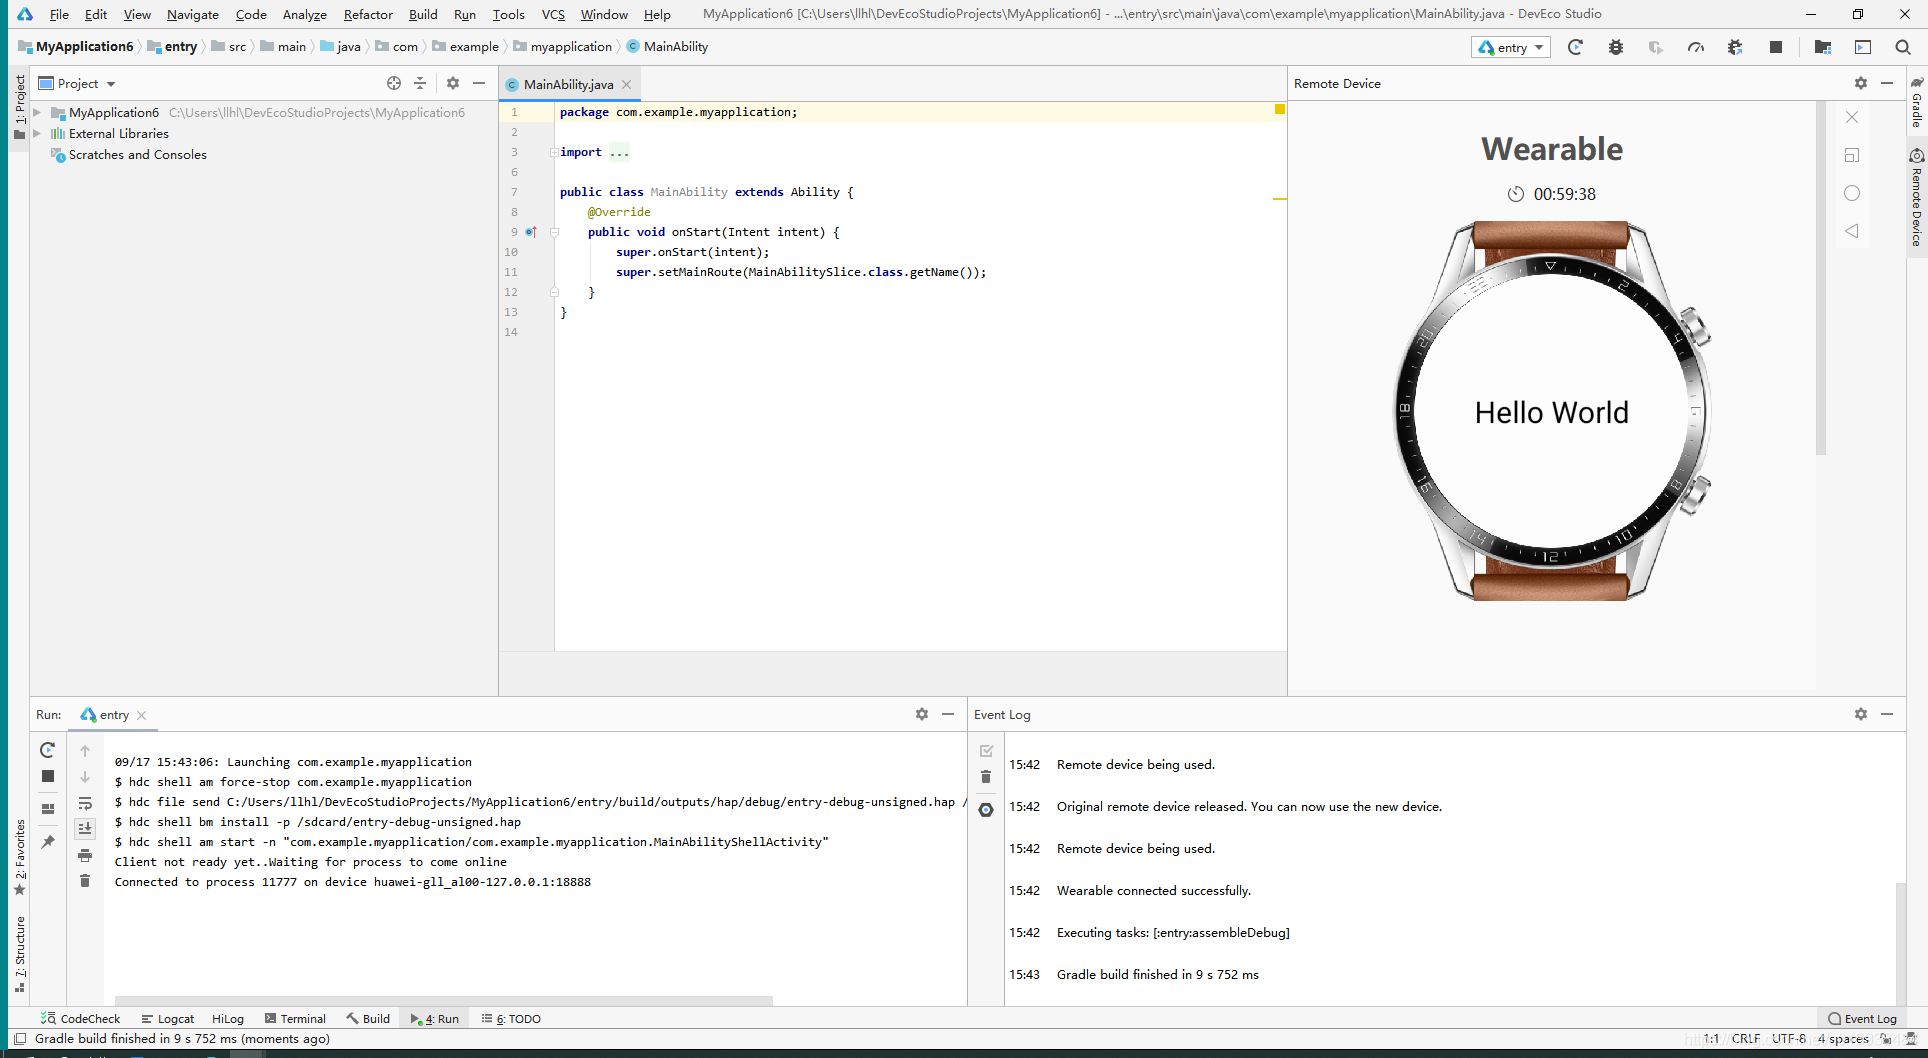Change the UTF-8 encoding in status bar
The width and height of the screenshot is (1928, 1058).
coord(1789,1039)
